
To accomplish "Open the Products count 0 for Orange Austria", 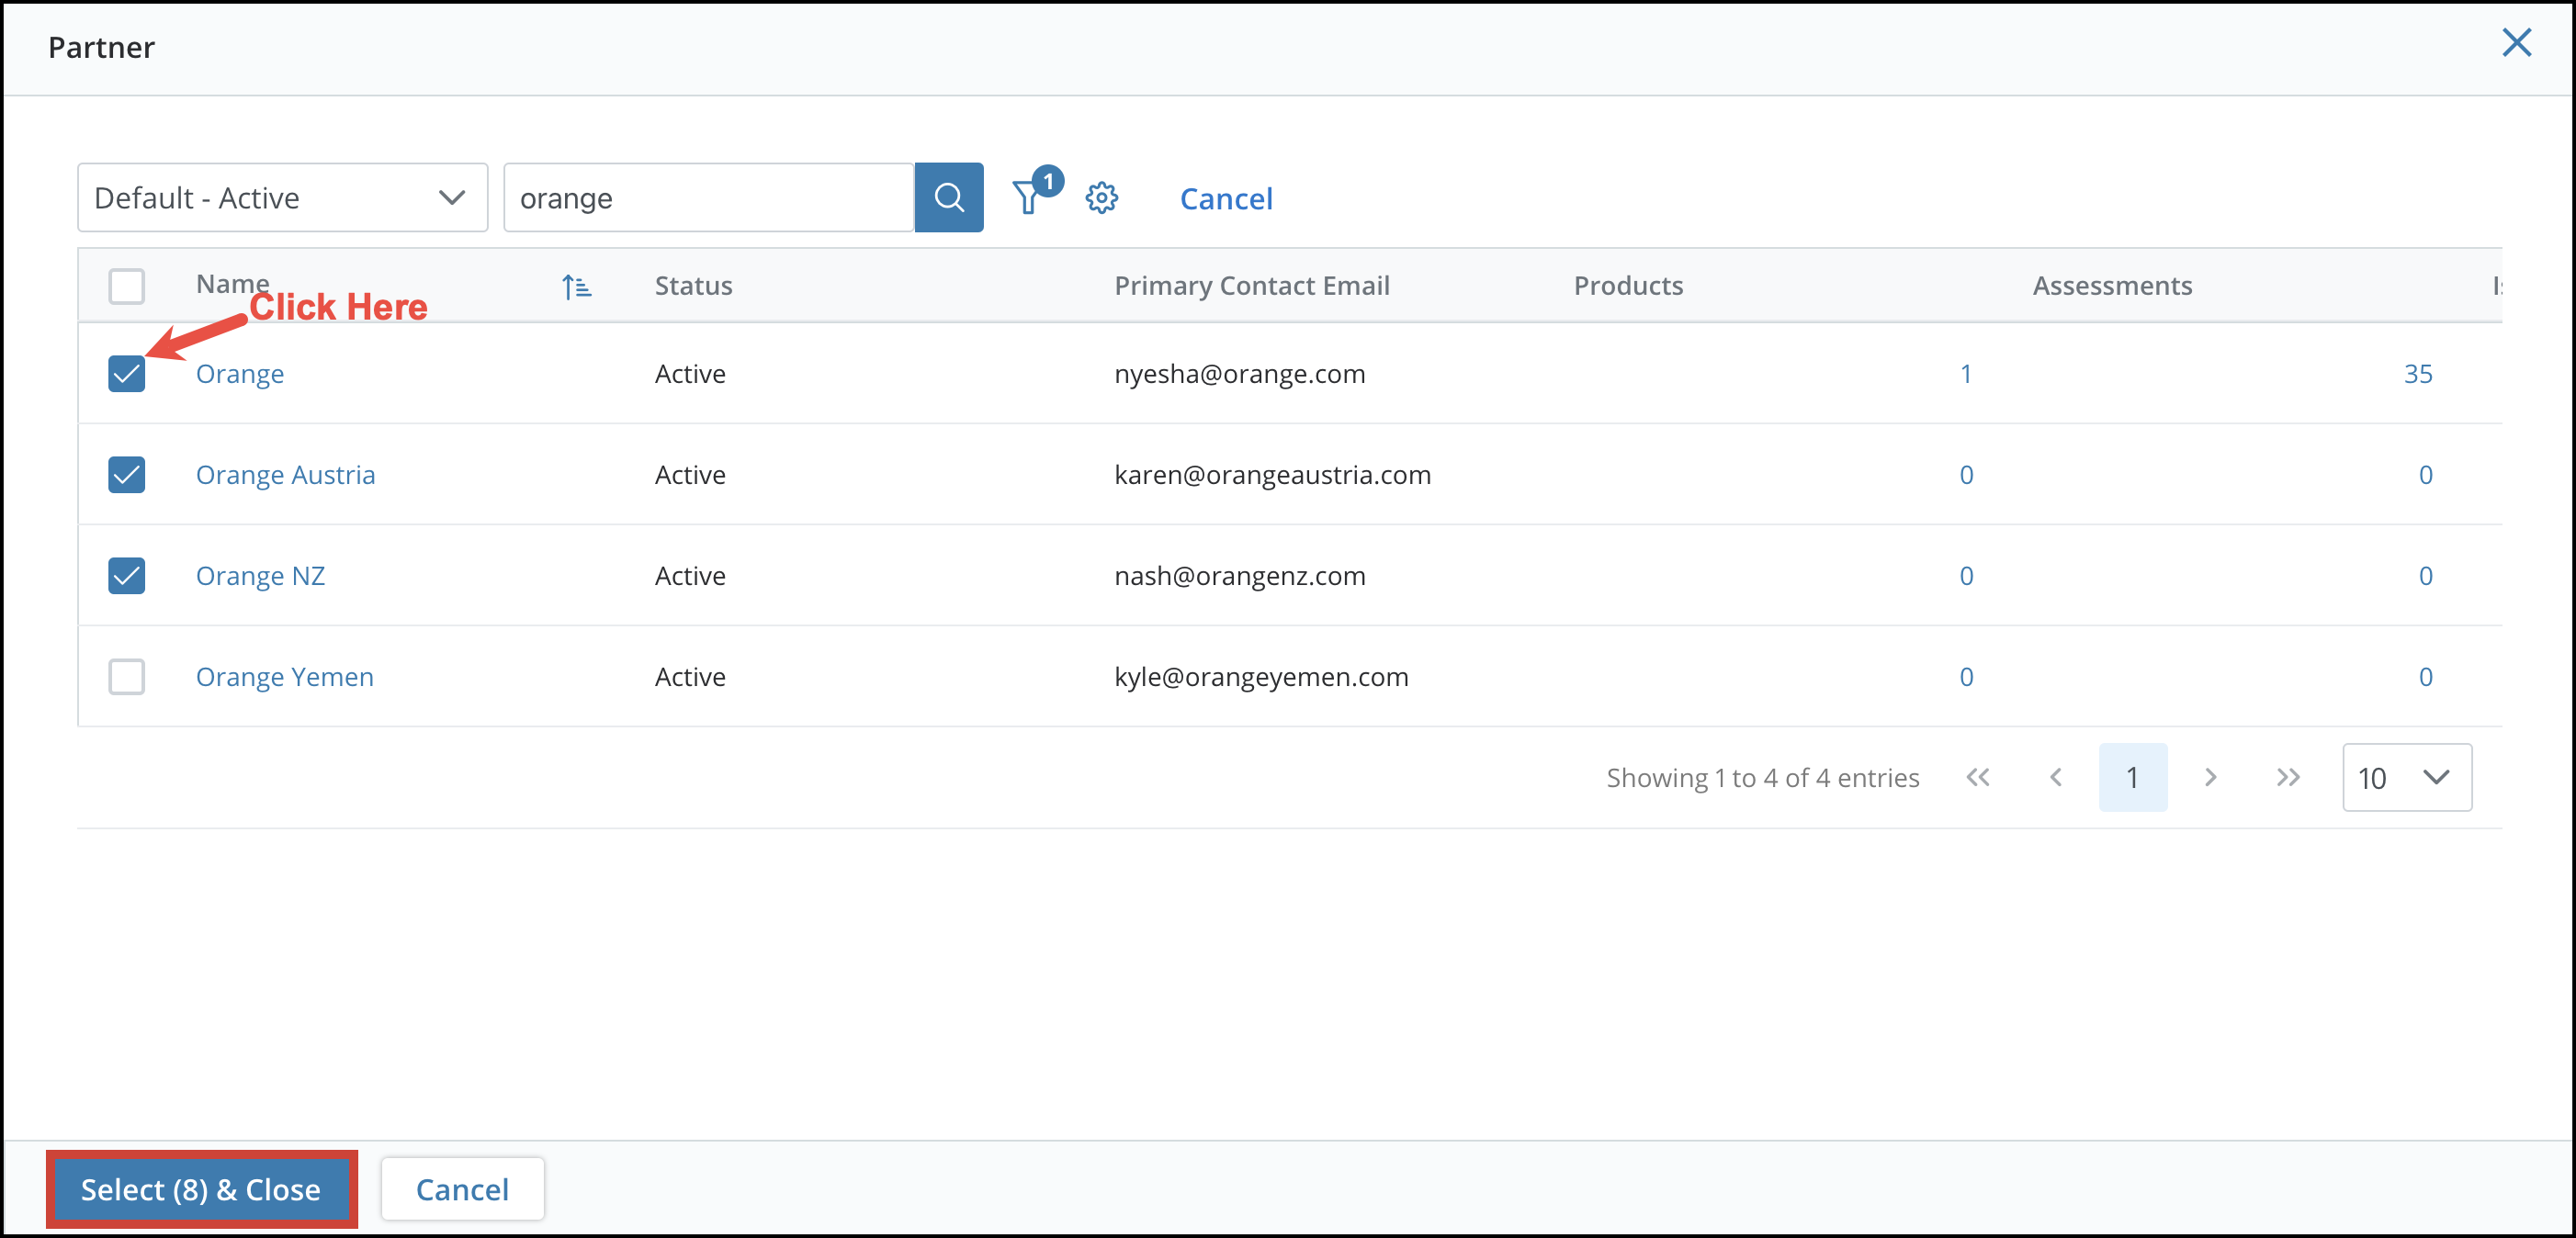I will [1966, 475].
